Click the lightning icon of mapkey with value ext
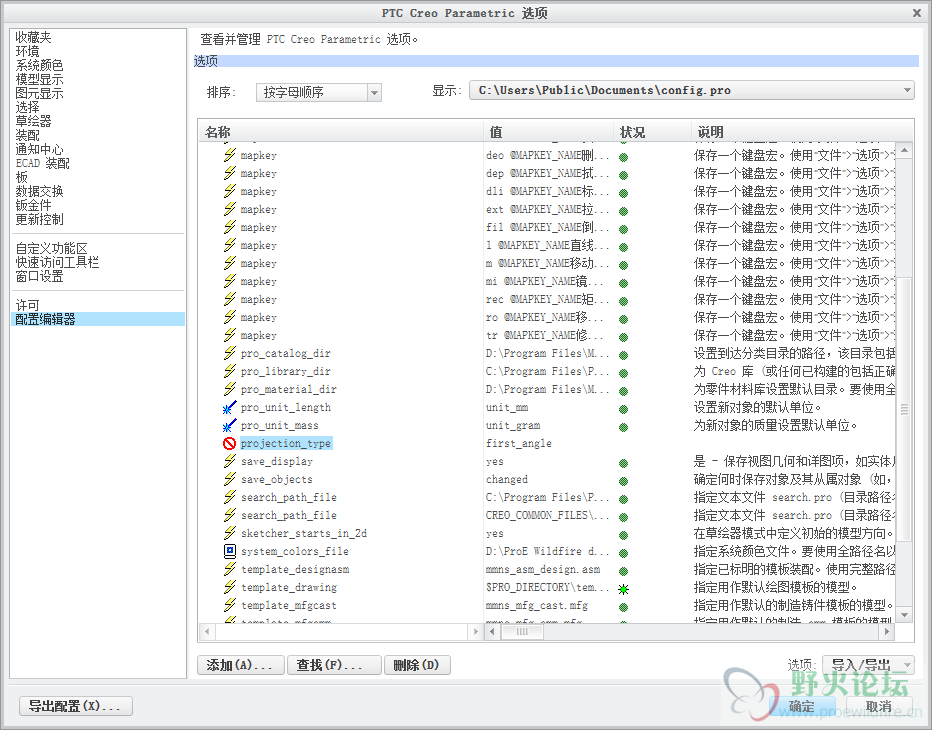 (229, 209)
